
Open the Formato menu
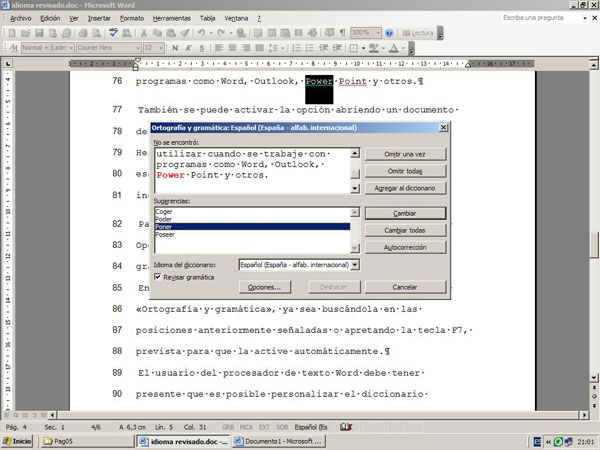(132, 18)
